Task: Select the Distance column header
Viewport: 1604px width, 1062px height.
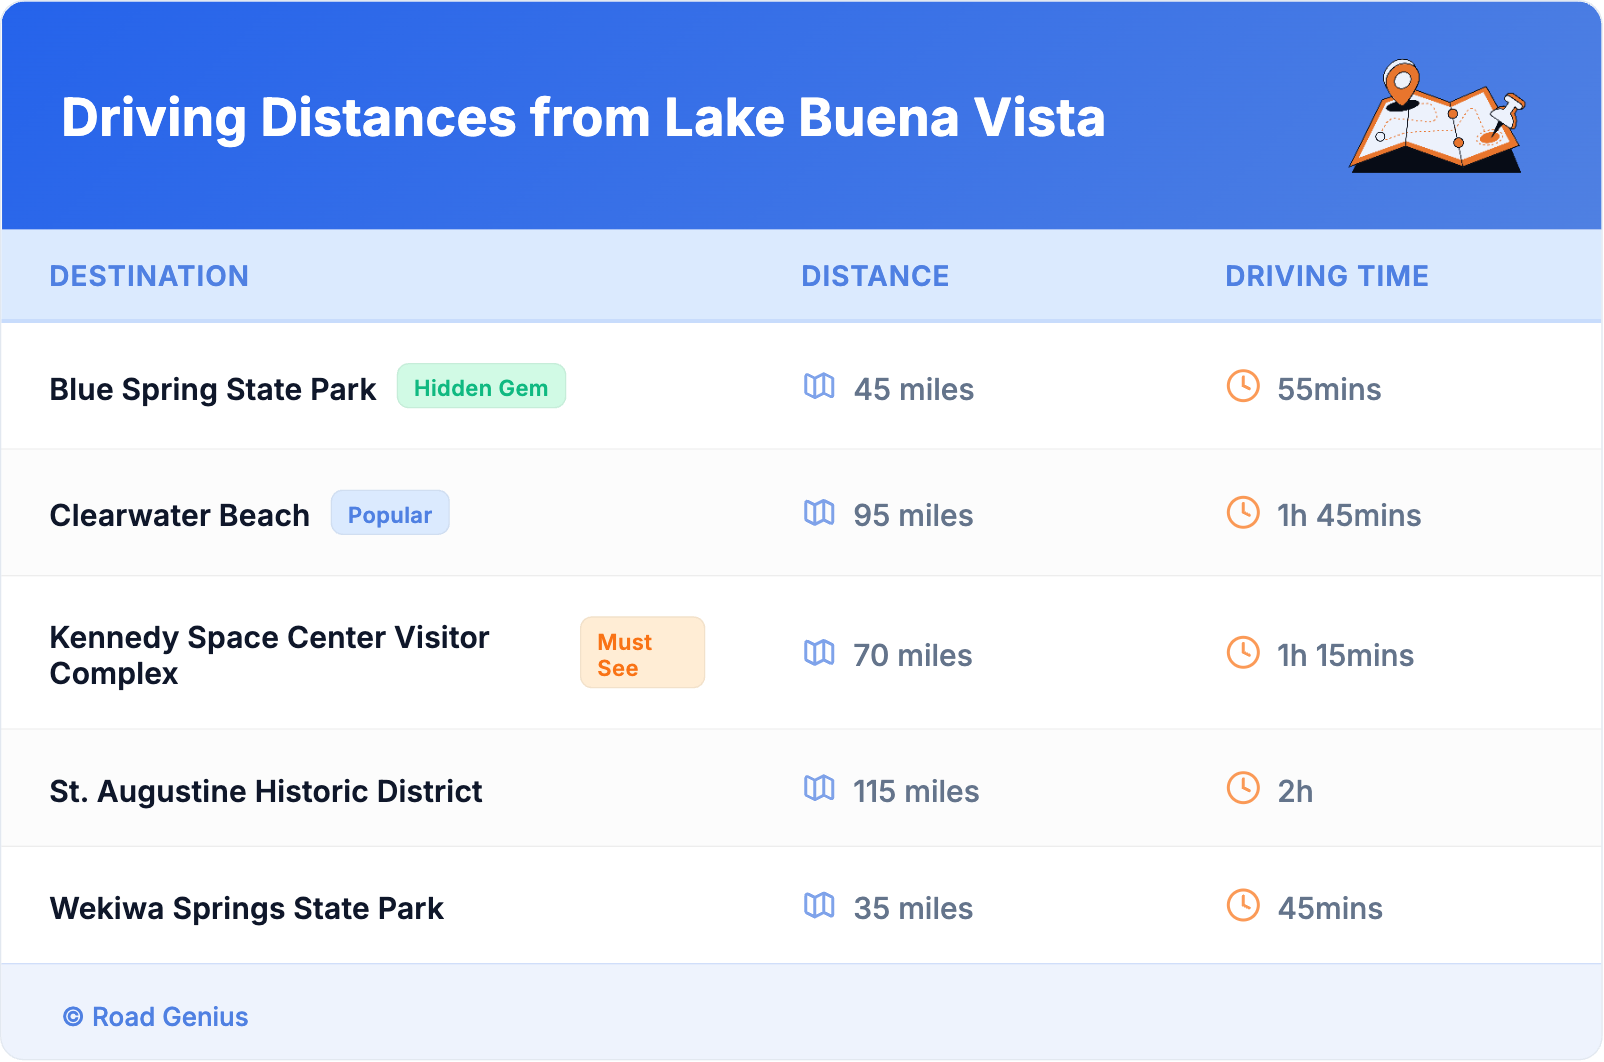Action: coord(875,276)
